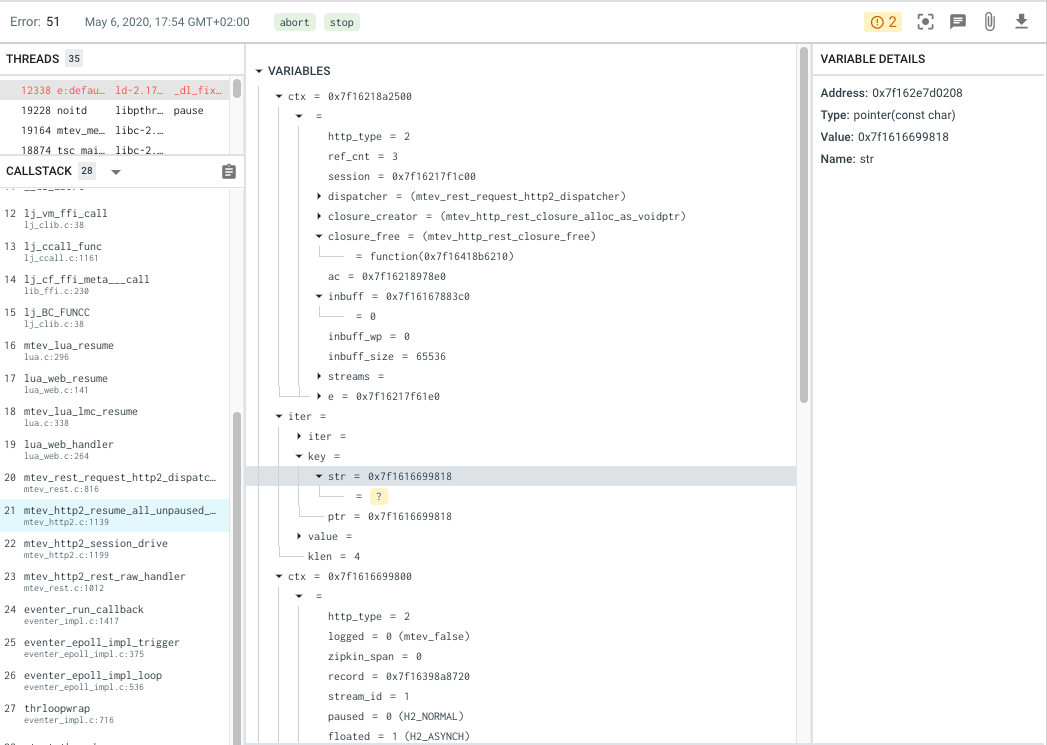Click Address value 0x7f162e7d0208 in Variable Details

pos(917,93)
